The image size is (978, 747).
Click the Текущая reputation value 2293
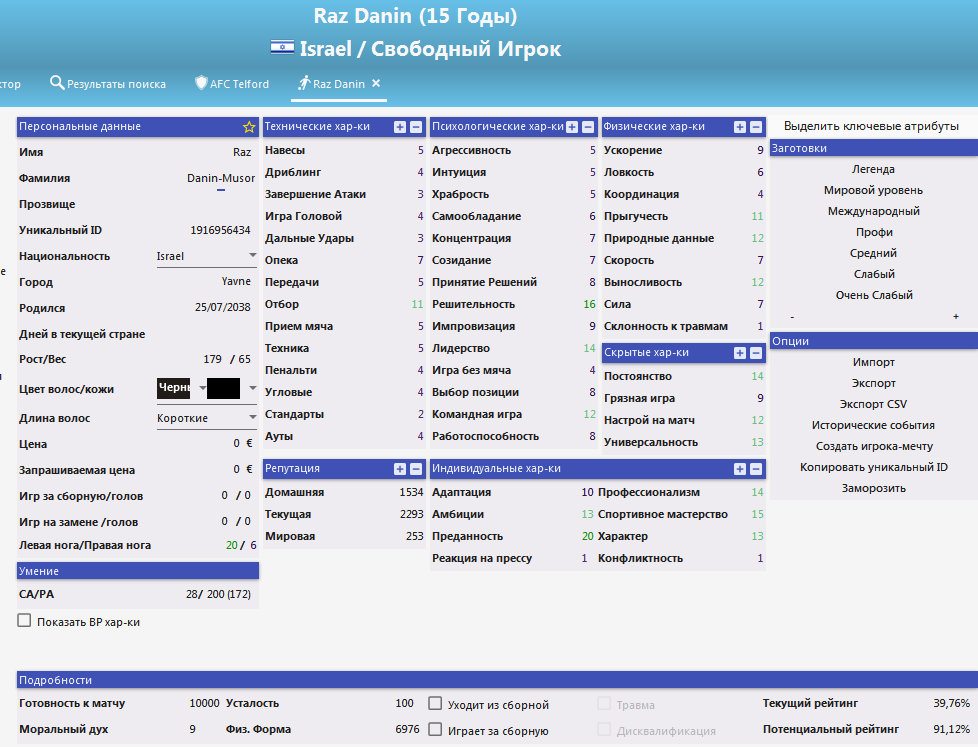coord(412,514)
